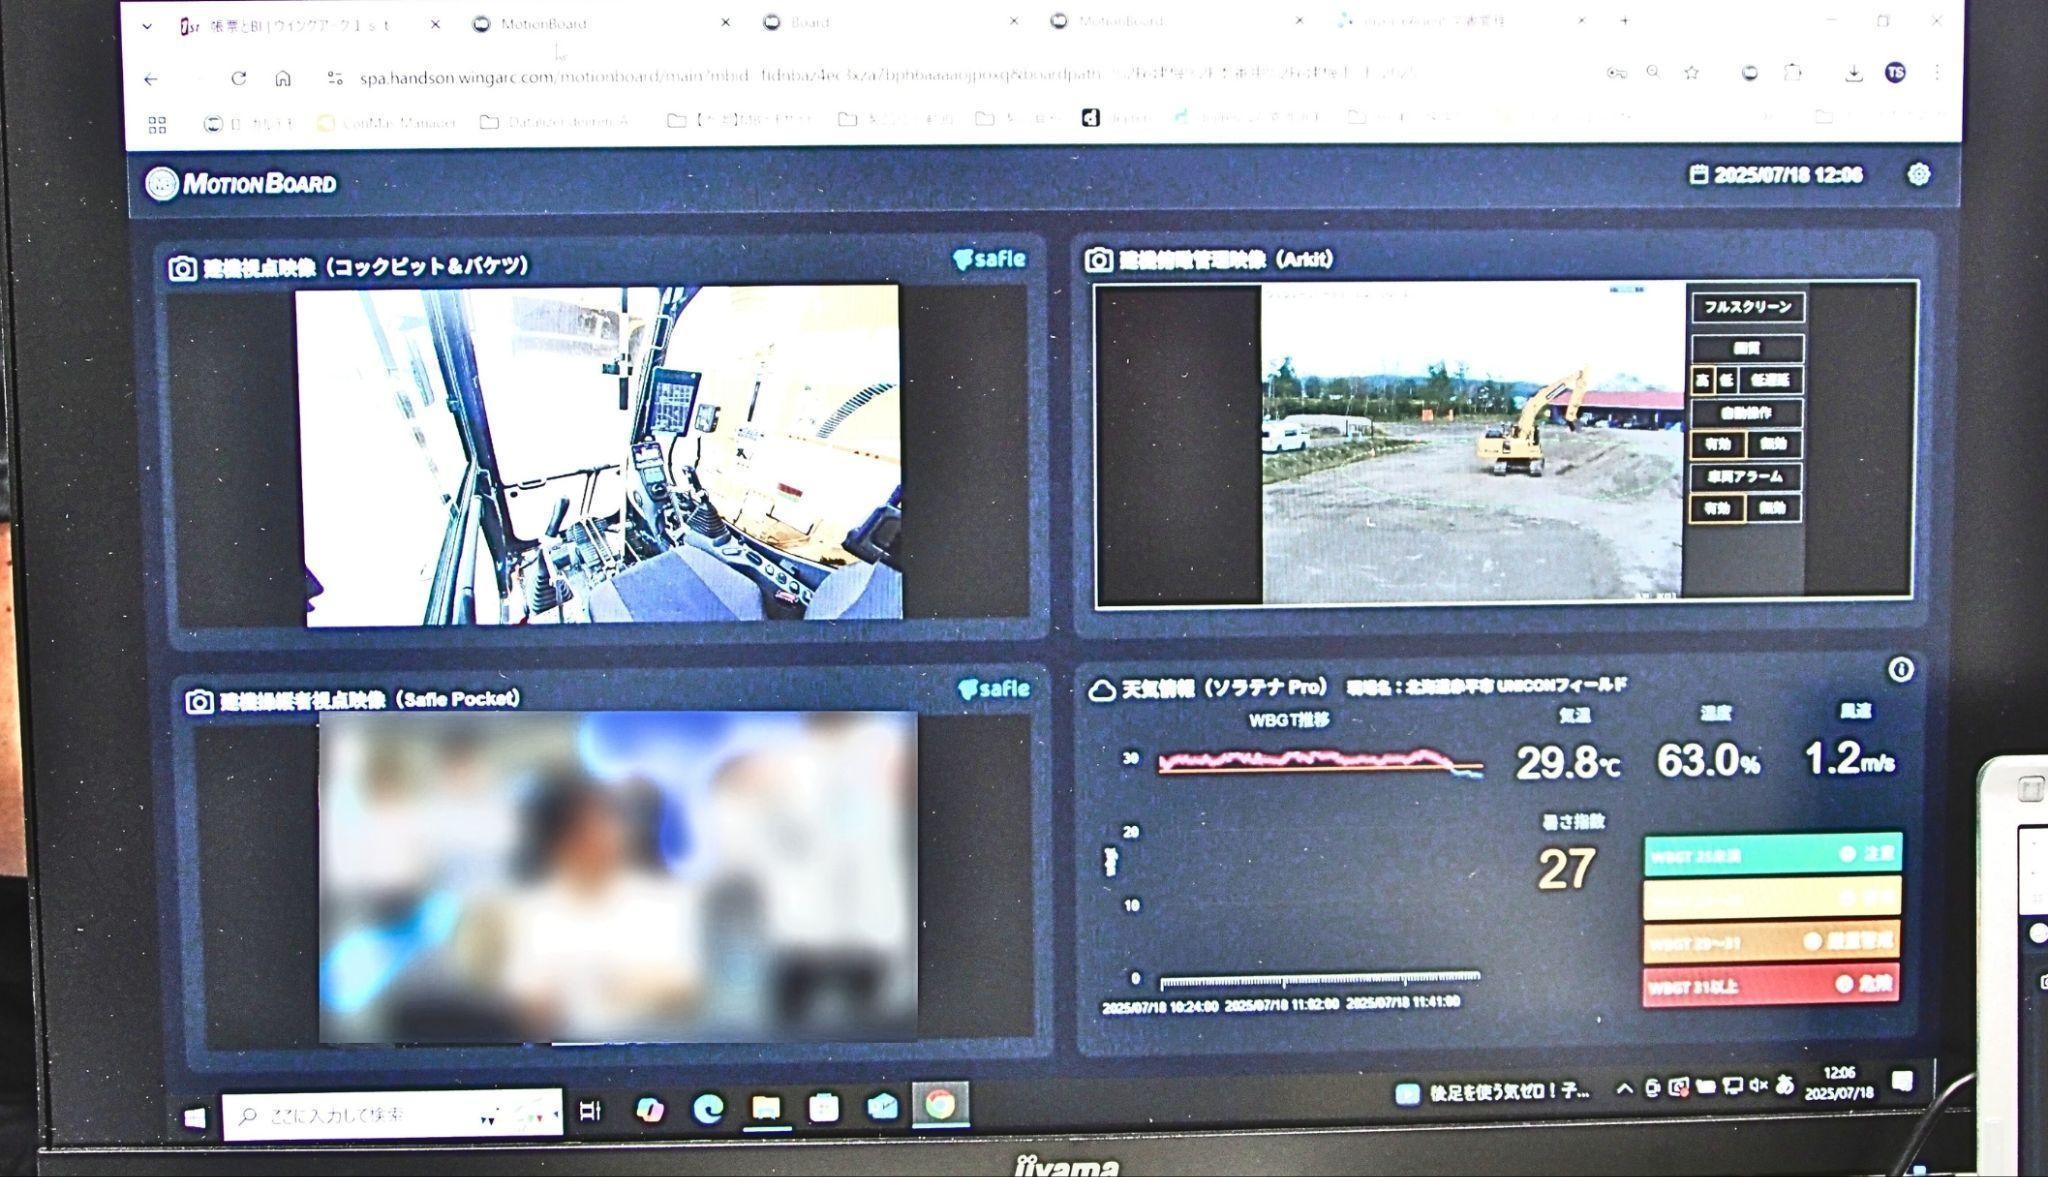The height and width of the screenshot is (1177, 2048).
Task: Click the browser reload icon
Action: coord(238,78)
